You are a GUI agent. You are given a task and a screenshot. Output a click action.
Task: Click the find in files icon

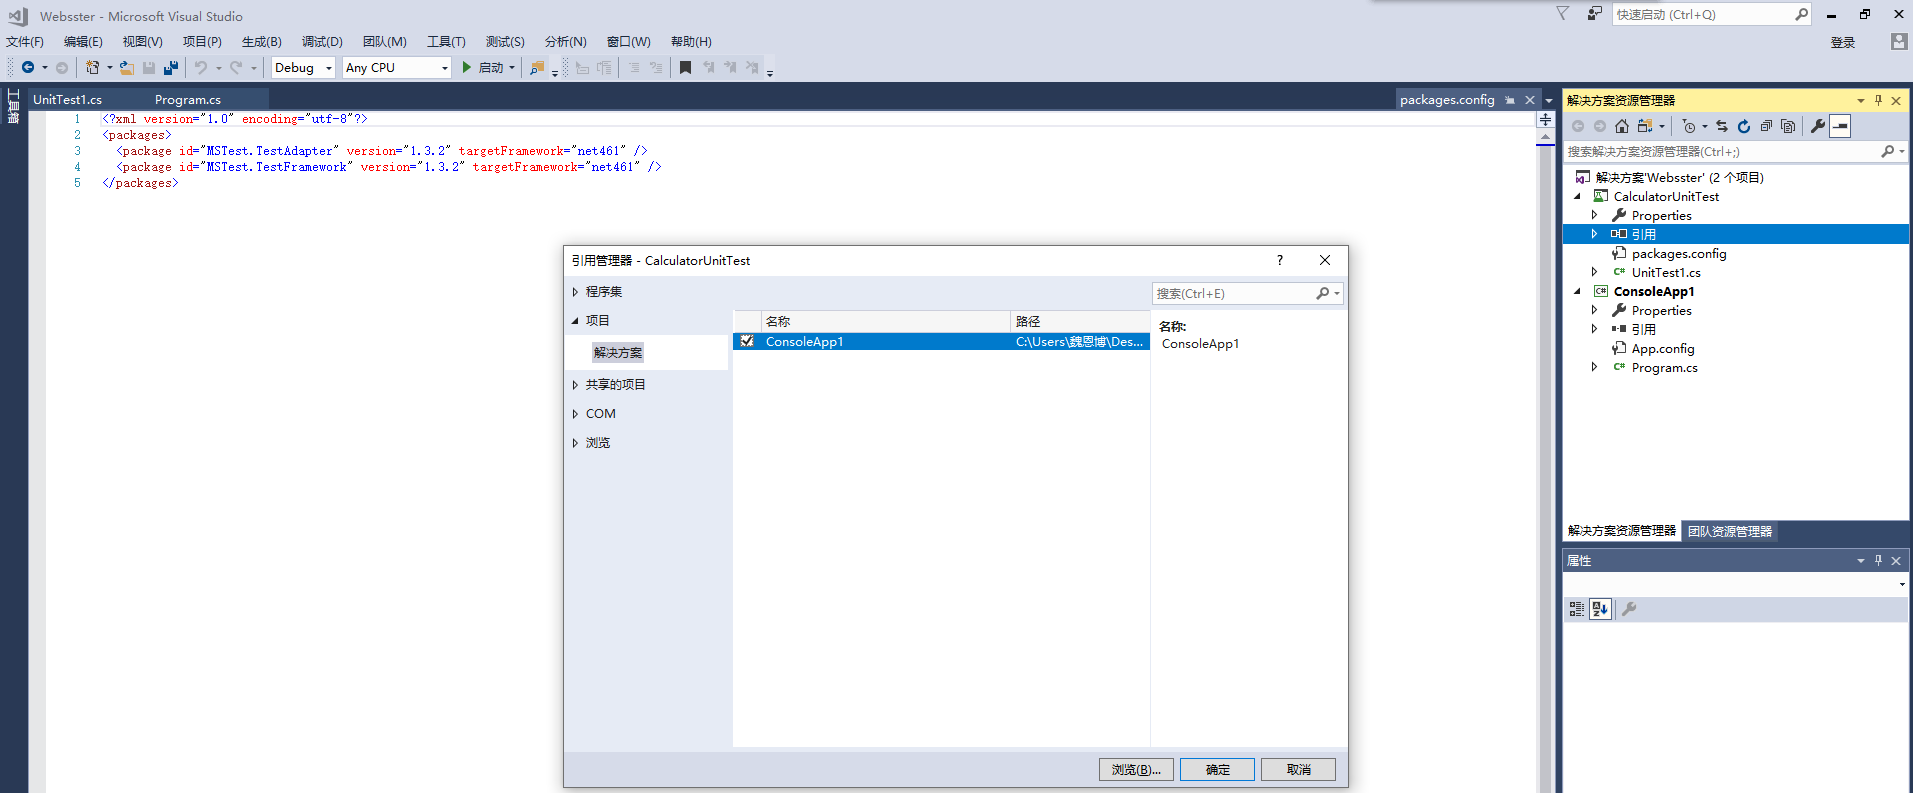(537, 67)
